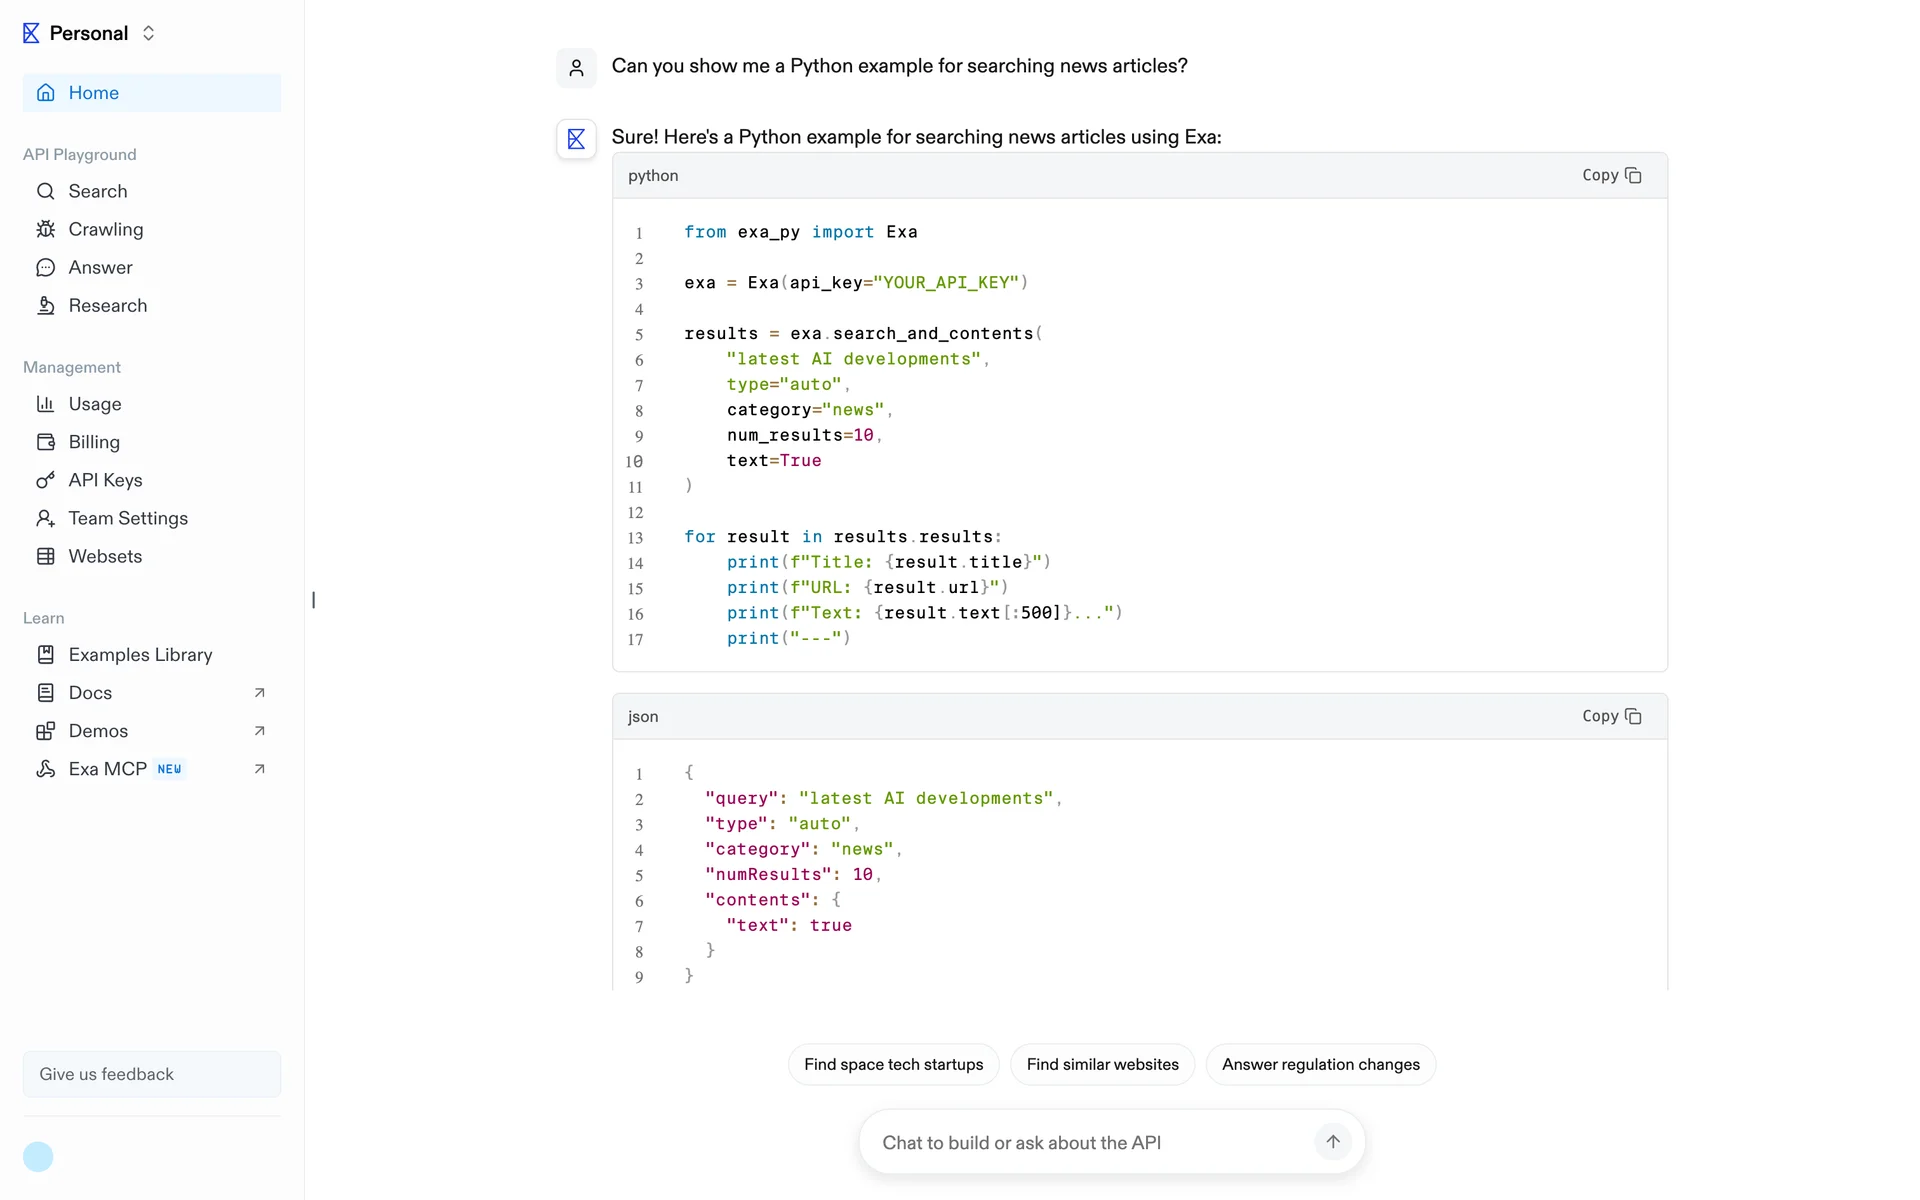Open Research via its microscope icon

[x=45, y=306]
